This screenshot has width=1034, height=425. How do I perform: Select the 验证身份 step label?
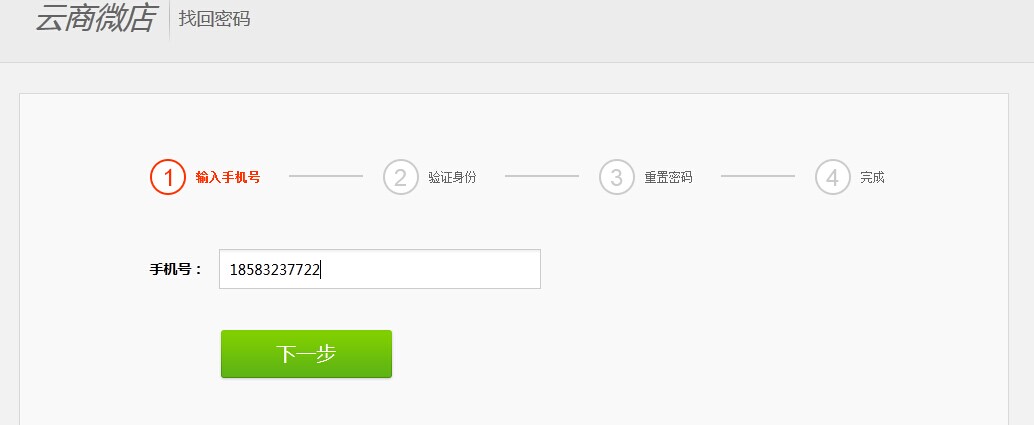click(452, 177)
